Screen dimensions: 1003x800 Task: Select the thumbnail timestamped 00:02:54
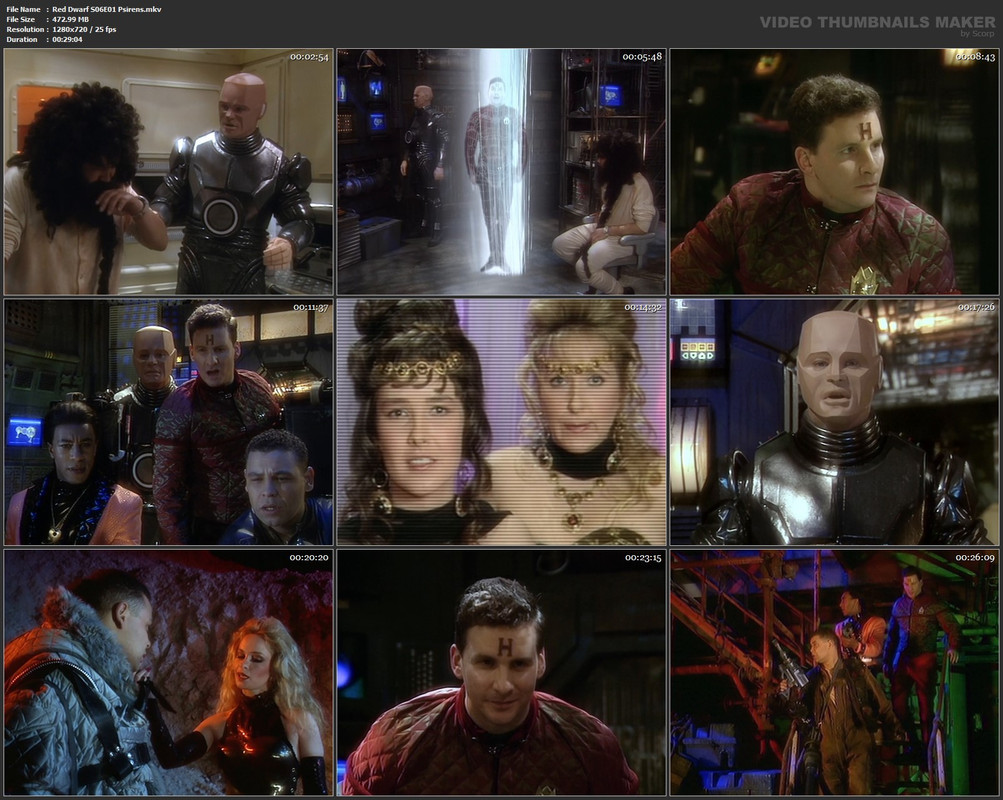pos(168,171)
